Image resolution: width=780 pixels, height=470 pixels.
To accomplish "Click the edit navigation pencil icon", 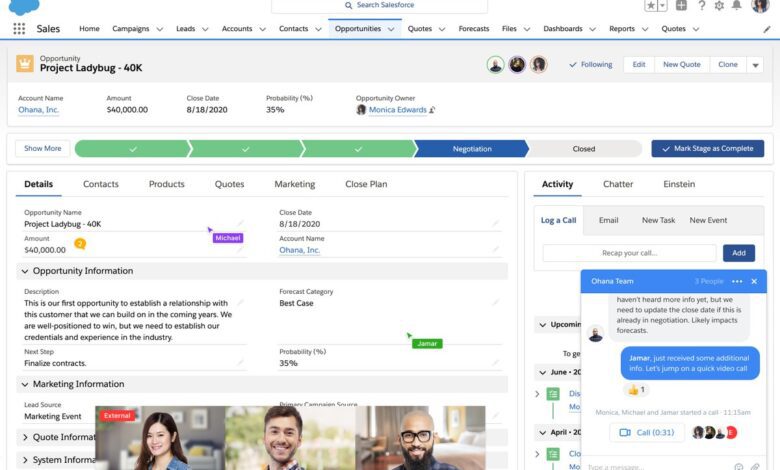I will pos(767,29).
